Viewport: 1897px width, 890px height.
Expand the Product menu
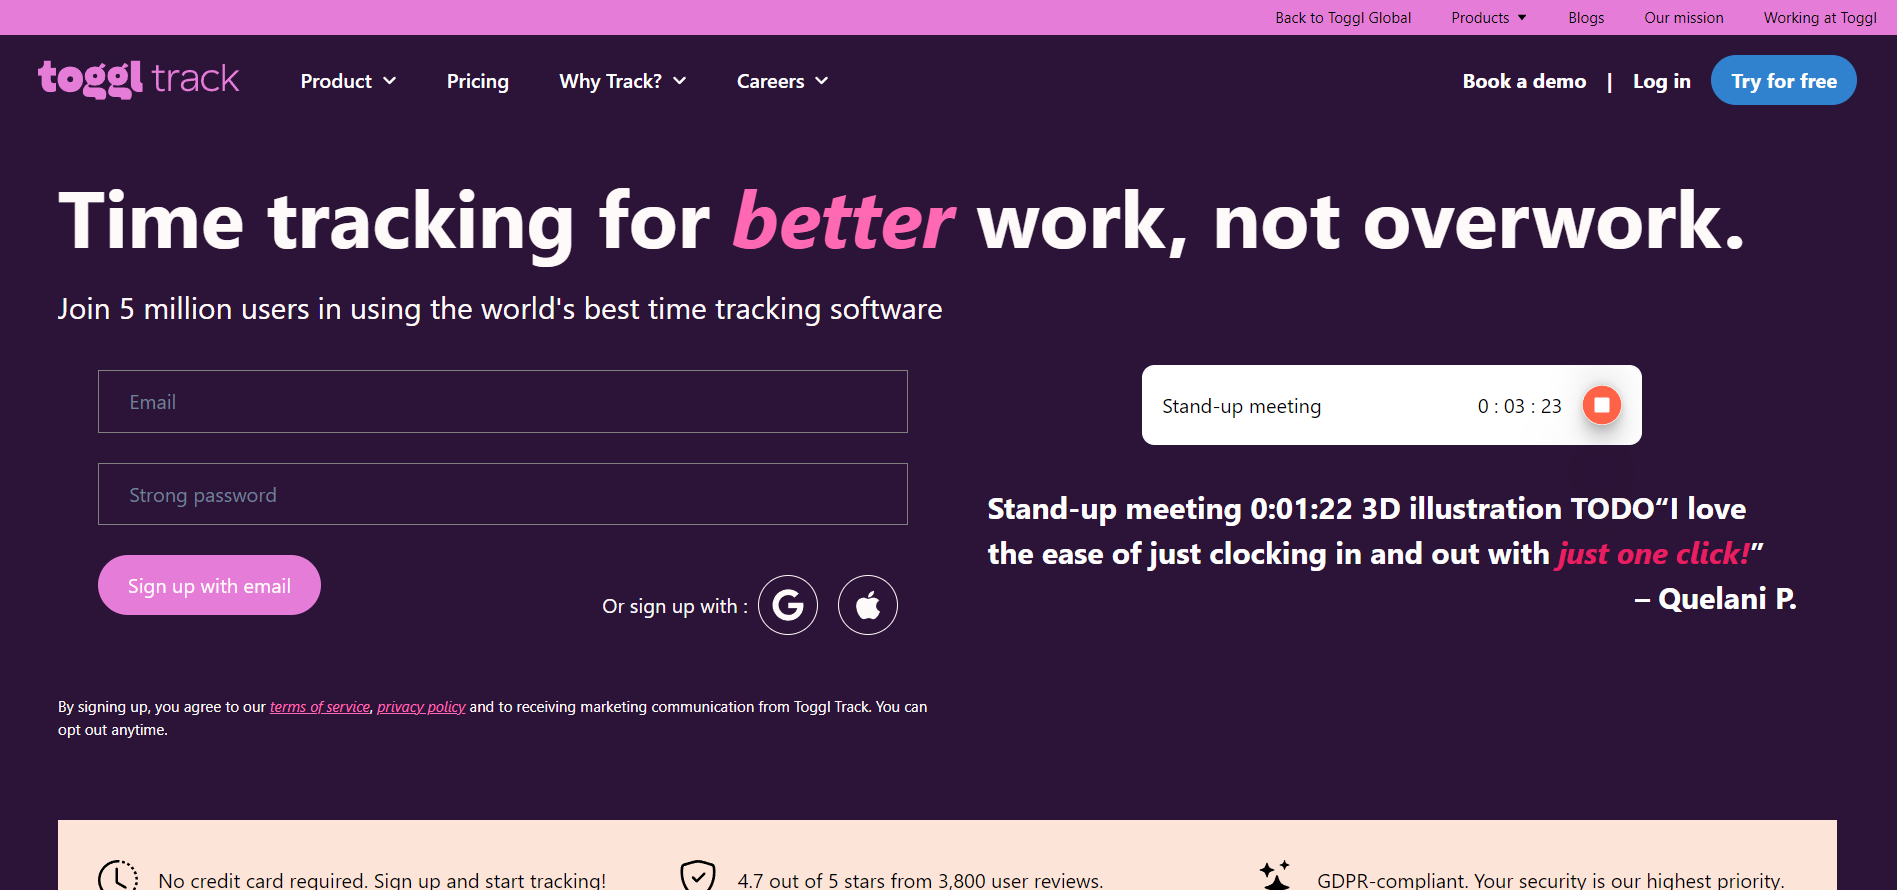pos(348,81)
